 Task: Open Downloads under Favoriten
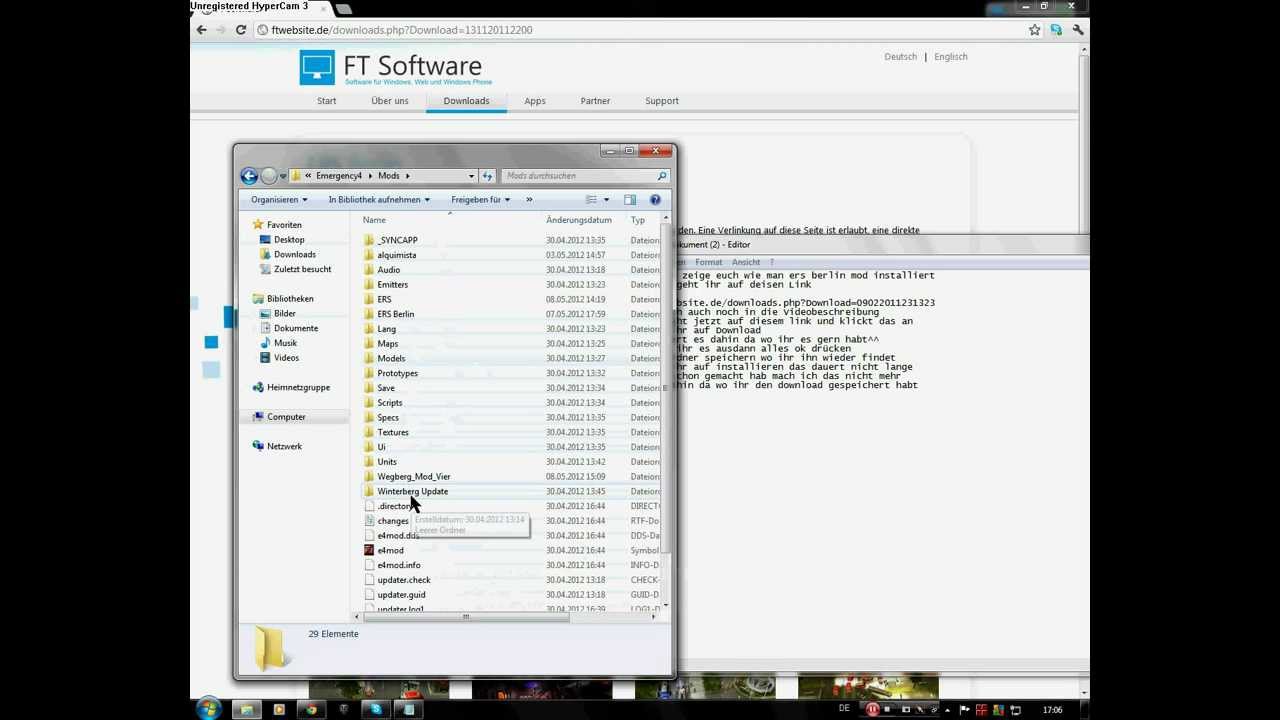tap(294, 255)
